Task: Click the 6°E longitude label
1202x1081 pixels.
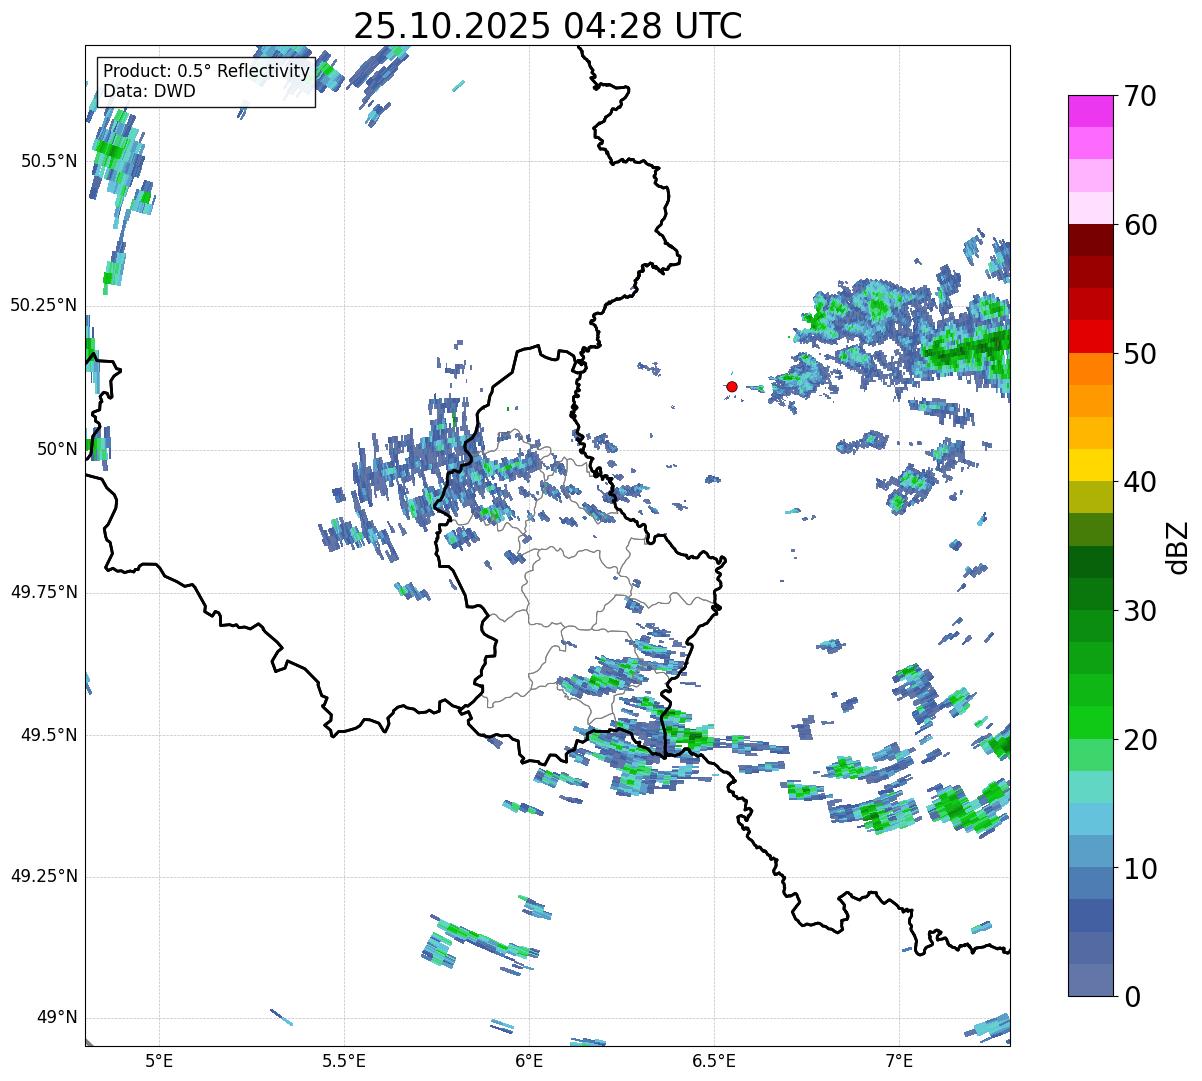Action: pos(529,1060)
